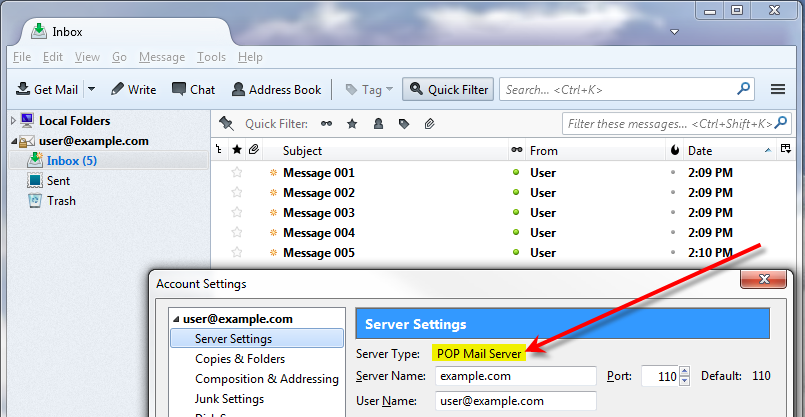This screenshot has width=805, height=417.
Task: Sort by junk status flame column
Action: pyautogui.click(x=675, y=150)
